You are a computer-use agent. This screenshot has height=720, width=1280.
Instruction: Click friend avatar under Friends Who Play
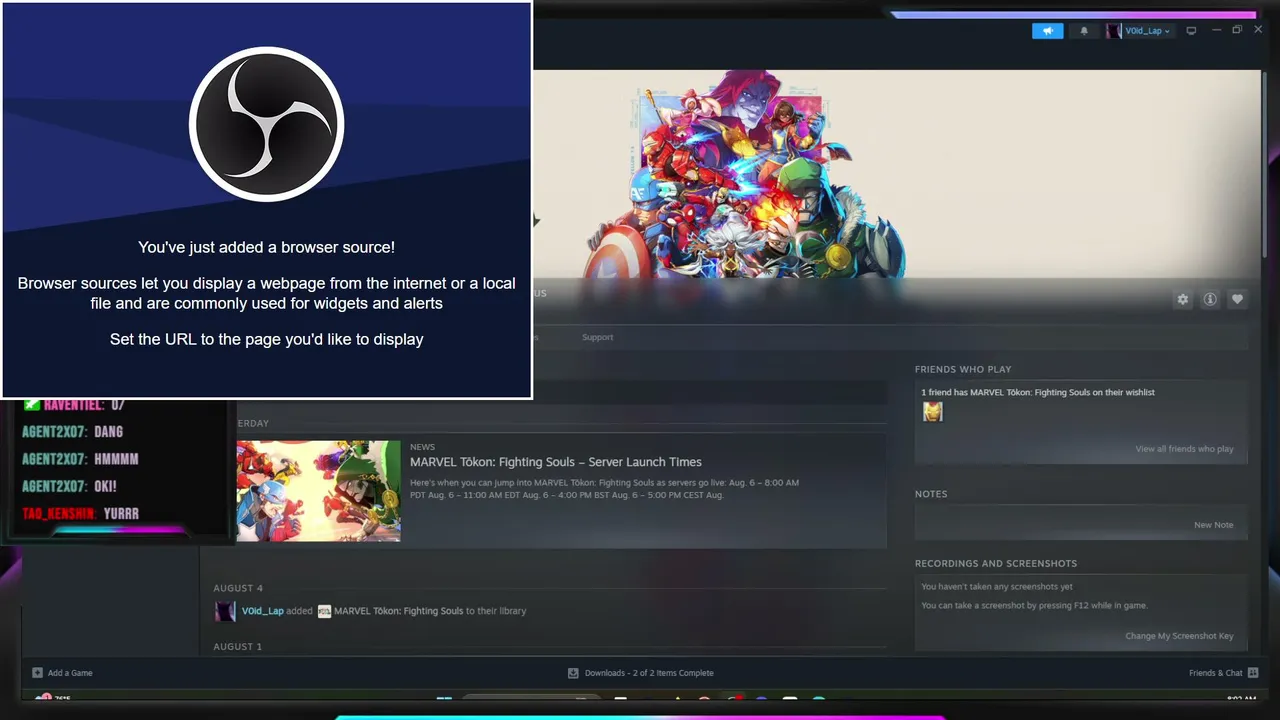[x=932, y=411]
